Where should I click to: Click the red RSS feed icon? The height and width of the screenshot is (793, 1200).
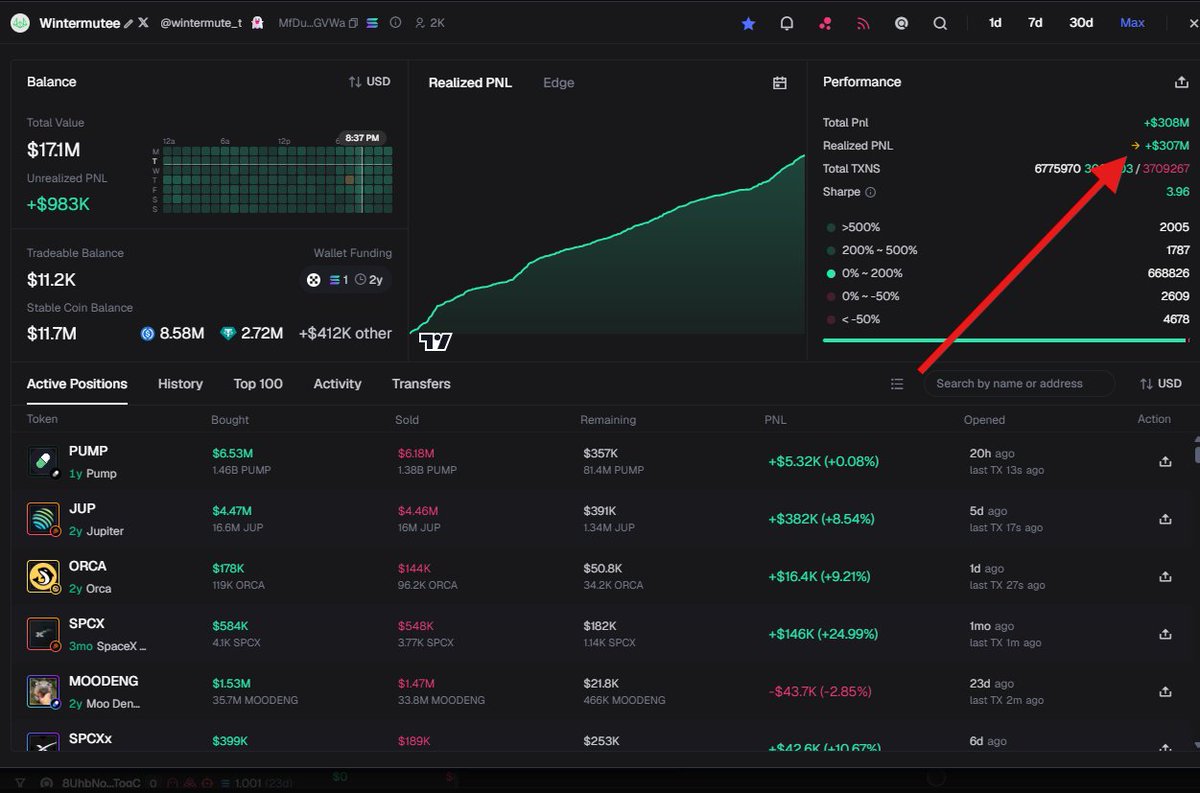click(x=863, y=23)
